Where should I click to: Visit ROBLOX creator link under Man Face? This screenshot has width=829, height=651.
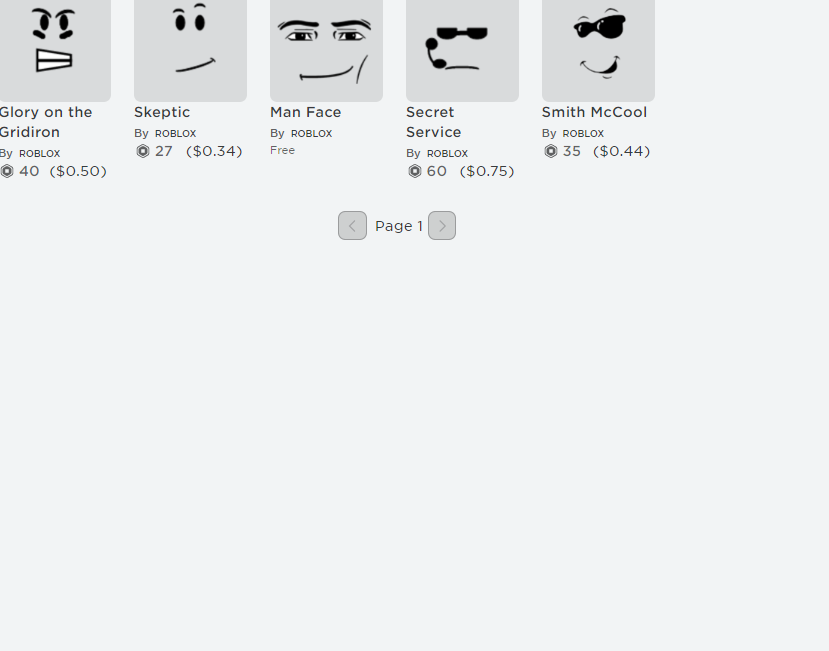point(311,134)
